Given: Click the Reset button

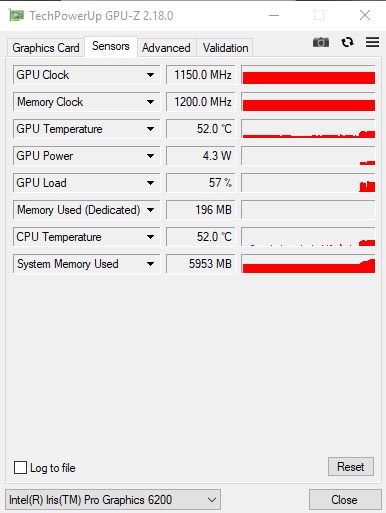Looking at the screenshot, I should click(351, 467).
